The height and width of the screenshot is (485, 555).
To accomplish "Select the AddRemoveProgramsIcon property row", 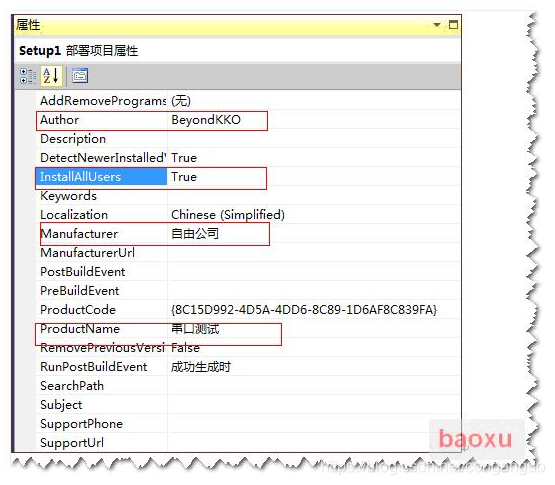I will (248, 101).
